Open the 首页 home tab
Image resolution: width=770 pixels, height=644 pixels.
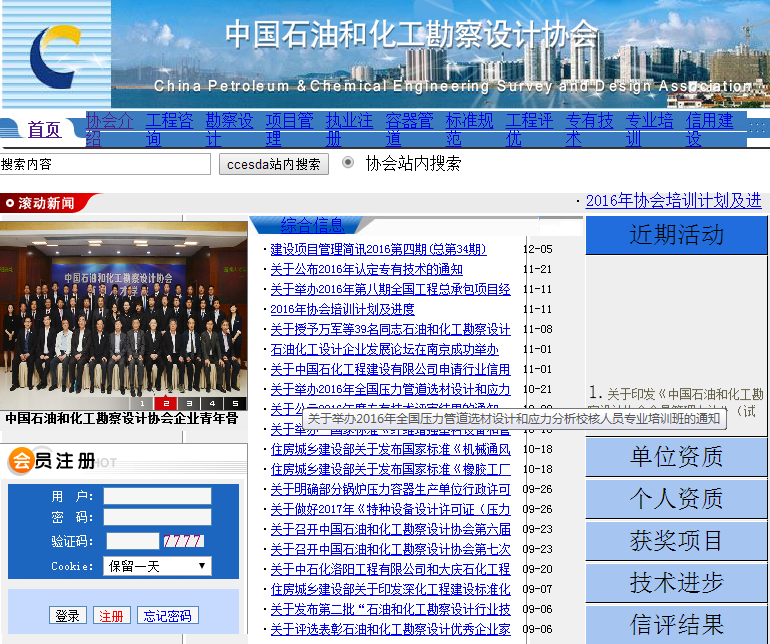pyautogui.click(x=44, y=130)
